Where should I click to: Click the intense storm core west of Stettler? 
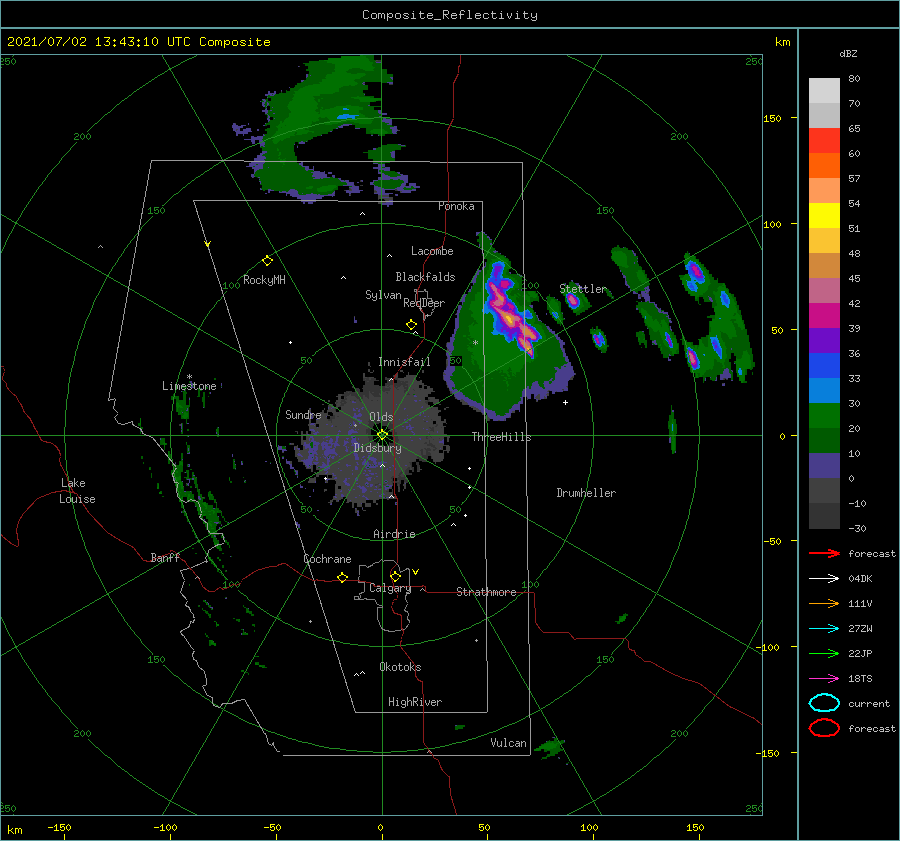click(x=511, y=313)
